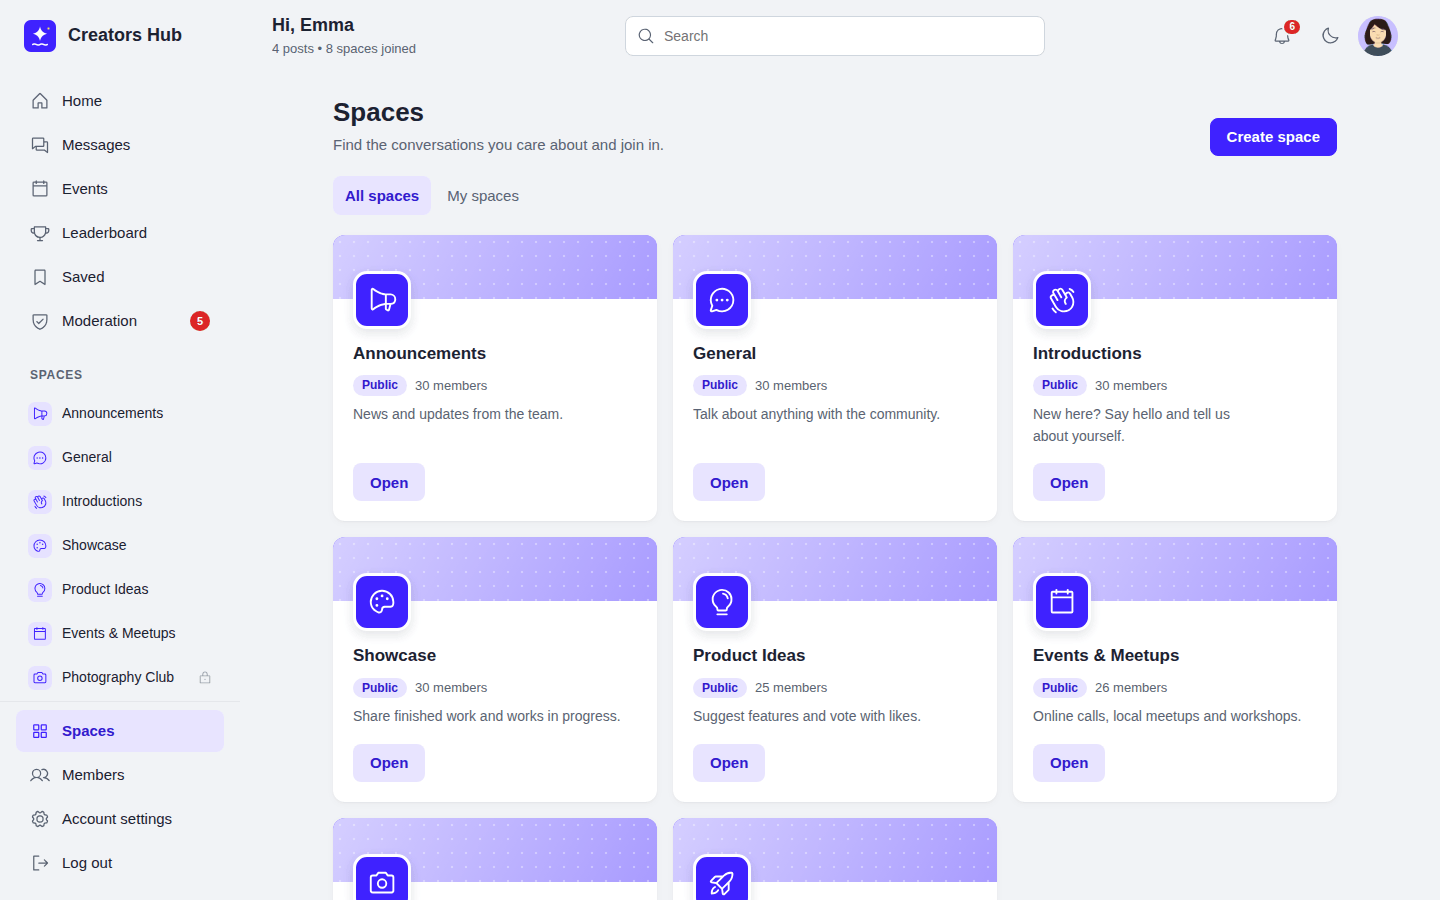Open the Product Ideas space
This screenshot has height=900, width=1440.
click(x=729, y=763)
